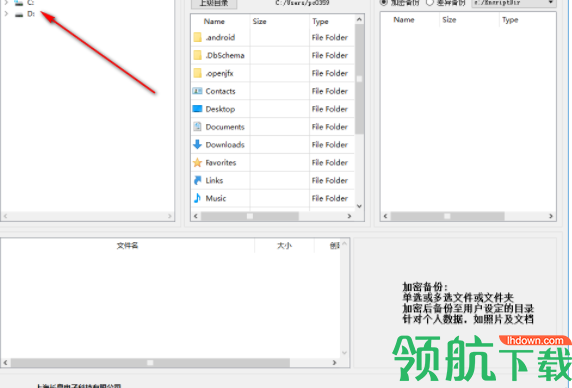This screenshot has height=388, width=572.
Task: Click the current path text C:/Users
Action: click(x=302, y=3)
